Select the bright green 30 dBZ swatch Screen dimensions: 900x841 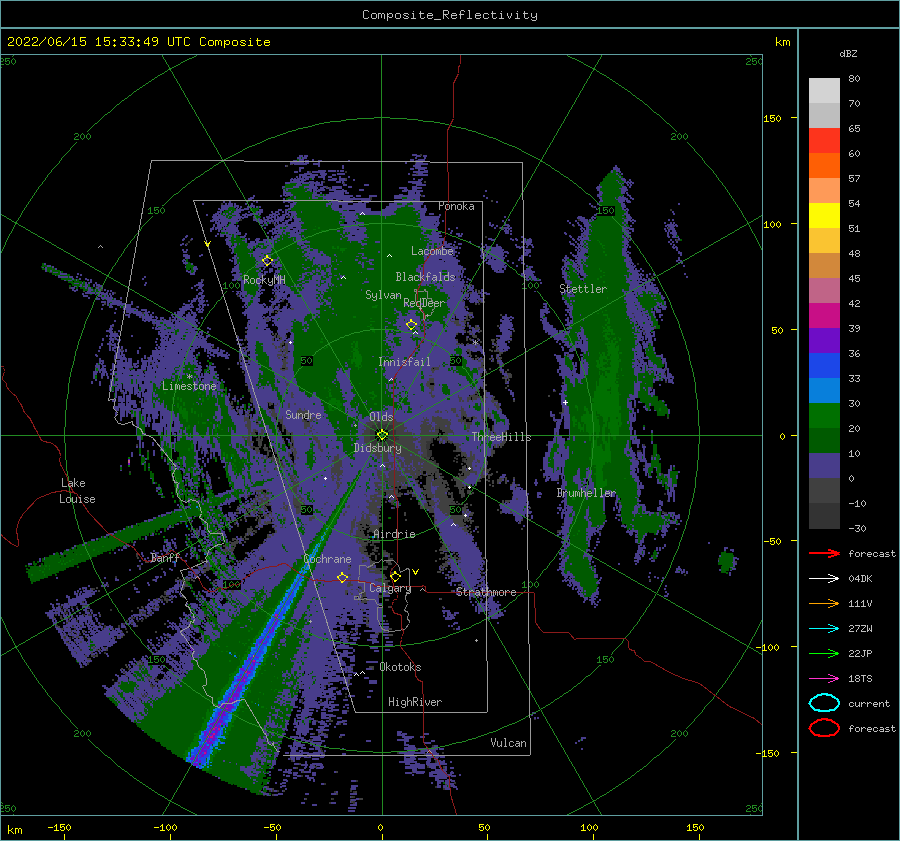pos(824,416)
